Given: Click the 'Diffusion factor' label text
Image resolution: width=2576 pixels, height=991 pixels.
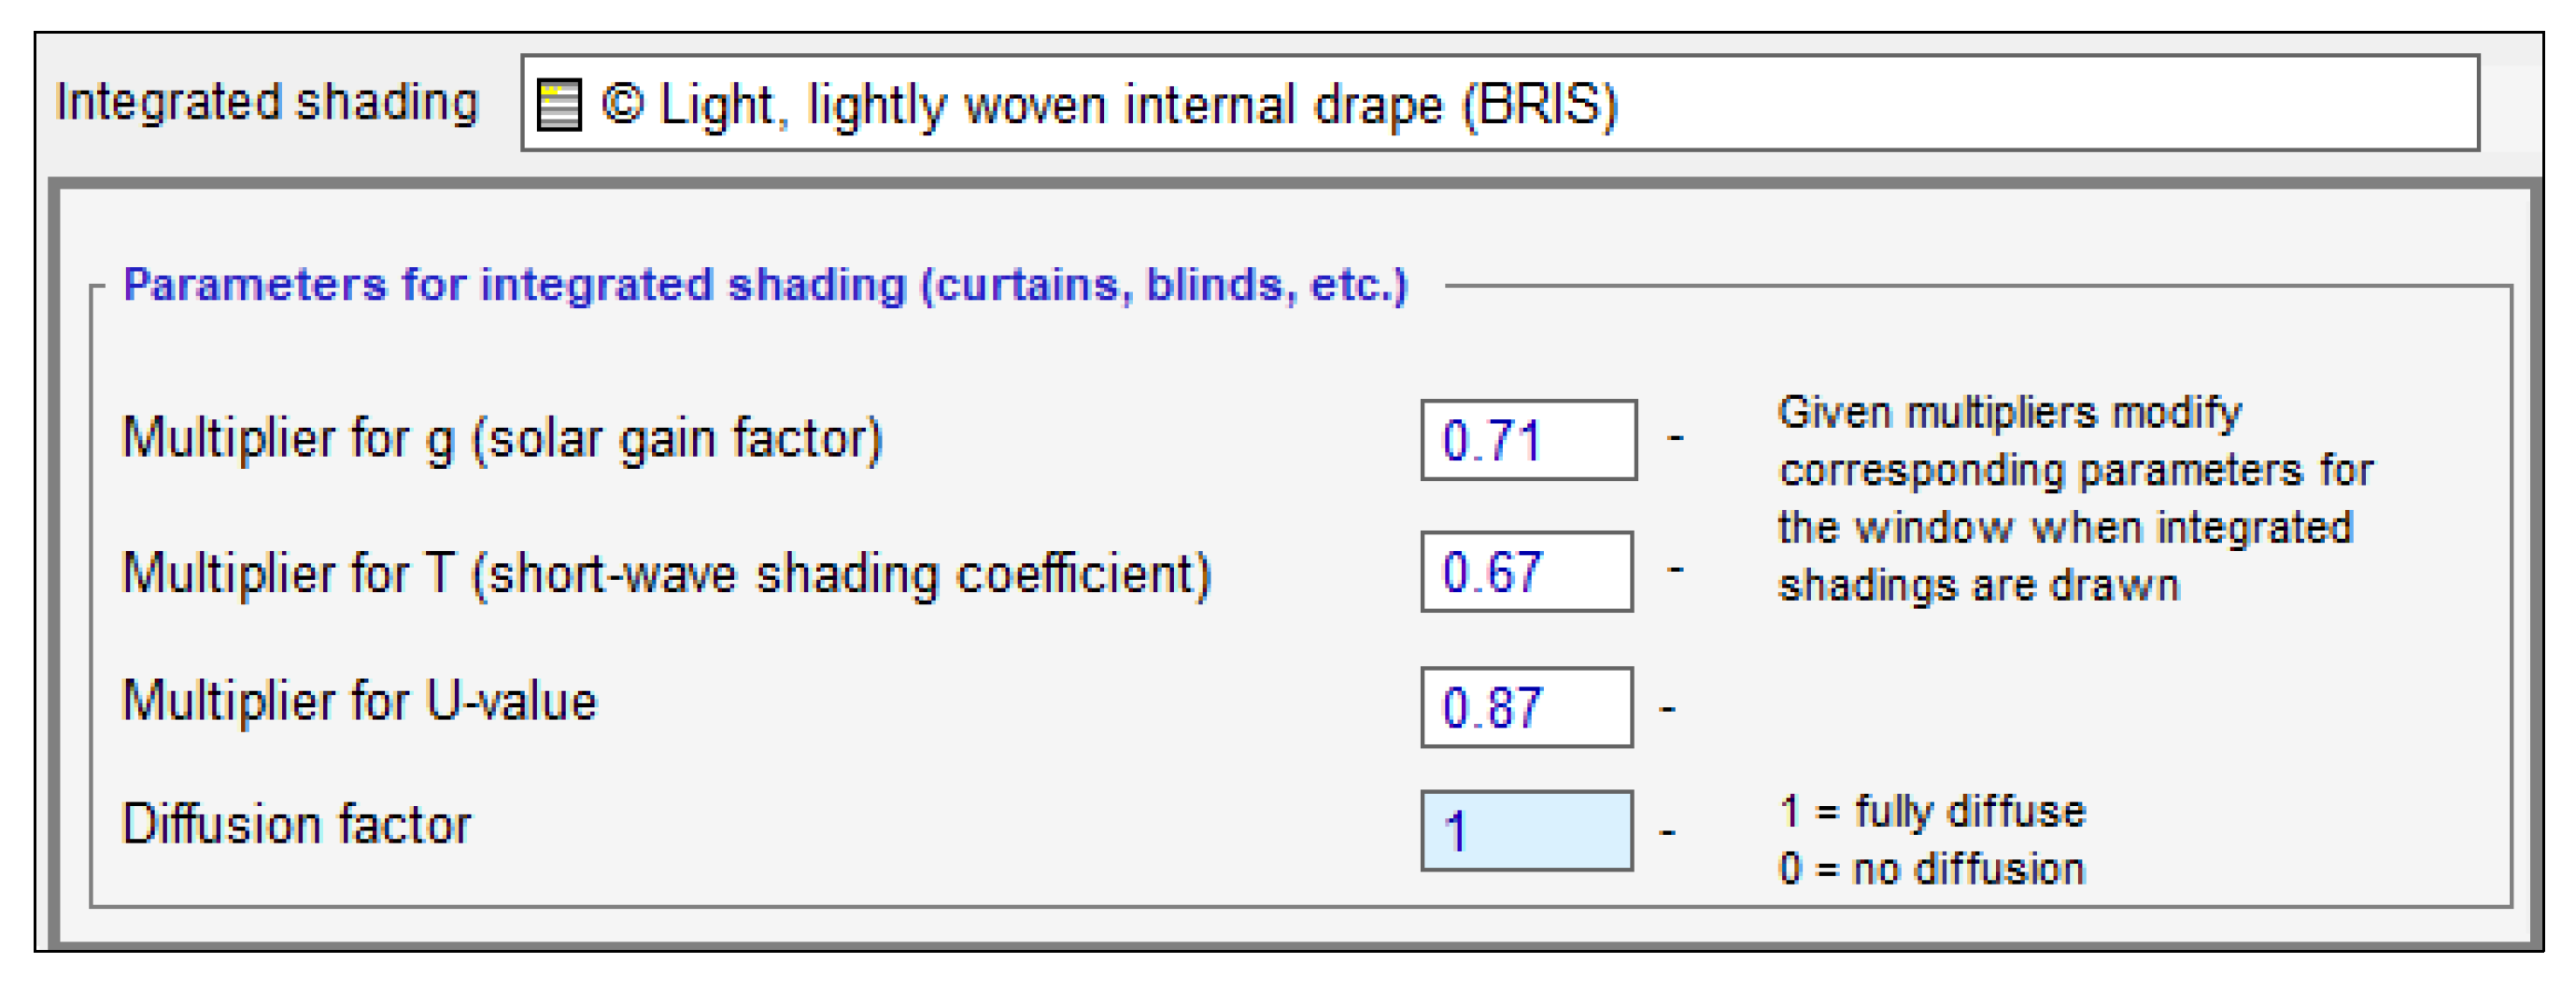Looking at the screenshot, I should pos(296,825).
